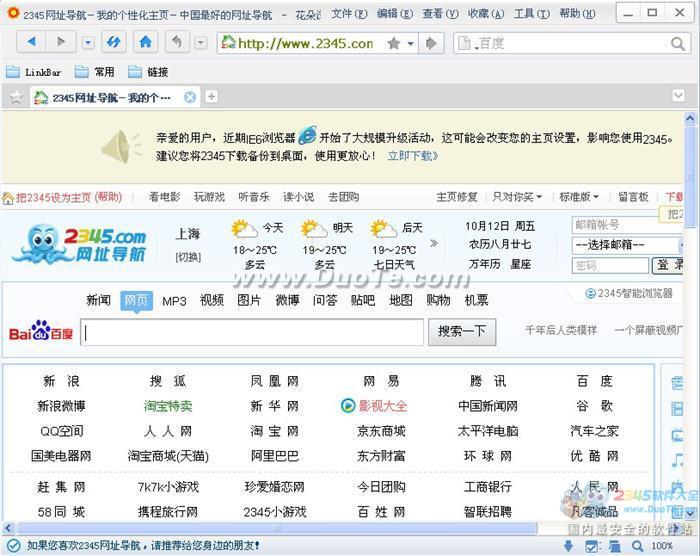
Task: Click the 留言板 link
Action: coord(633,197)
